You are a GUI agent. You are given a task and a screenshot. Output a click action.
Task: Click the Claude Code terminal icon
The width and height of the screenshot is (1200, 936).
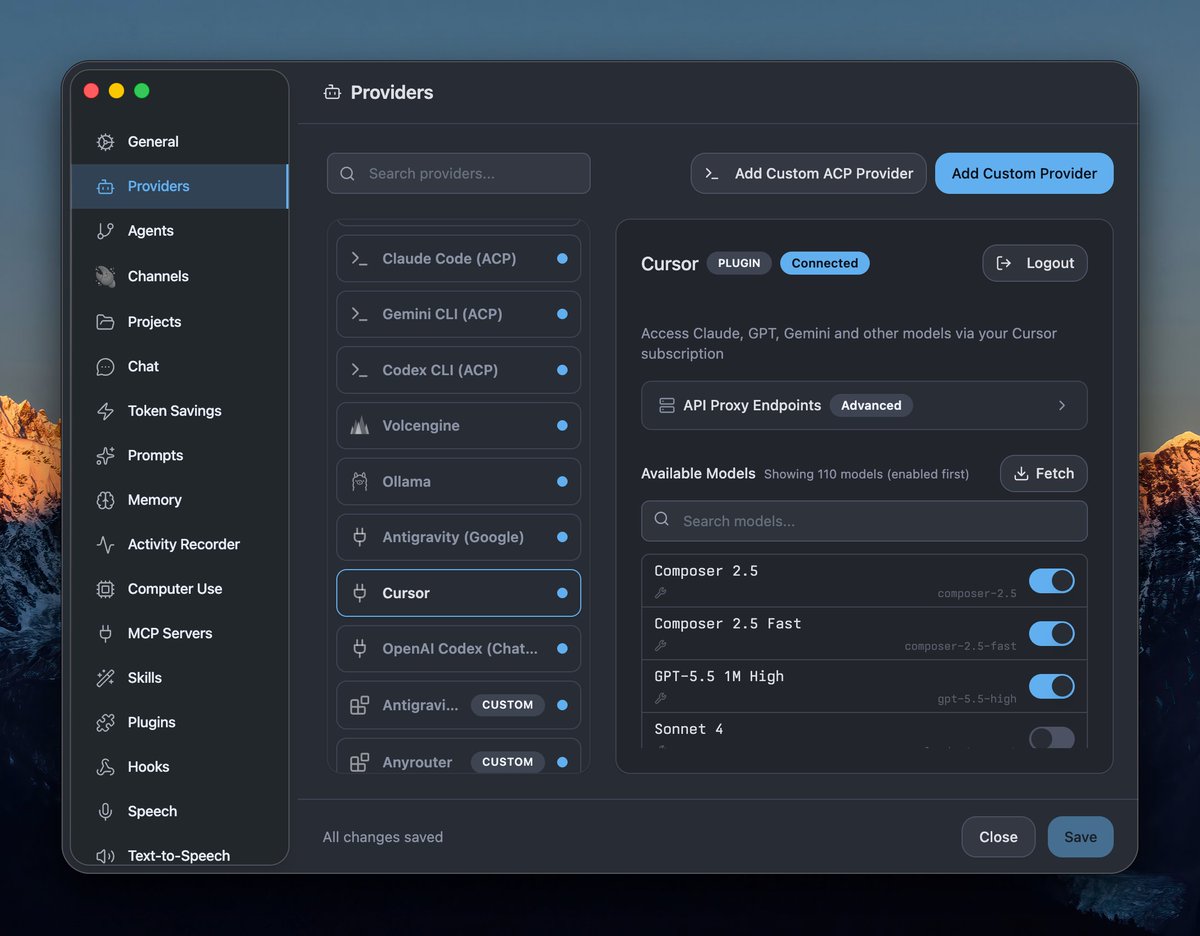(360, 258)
